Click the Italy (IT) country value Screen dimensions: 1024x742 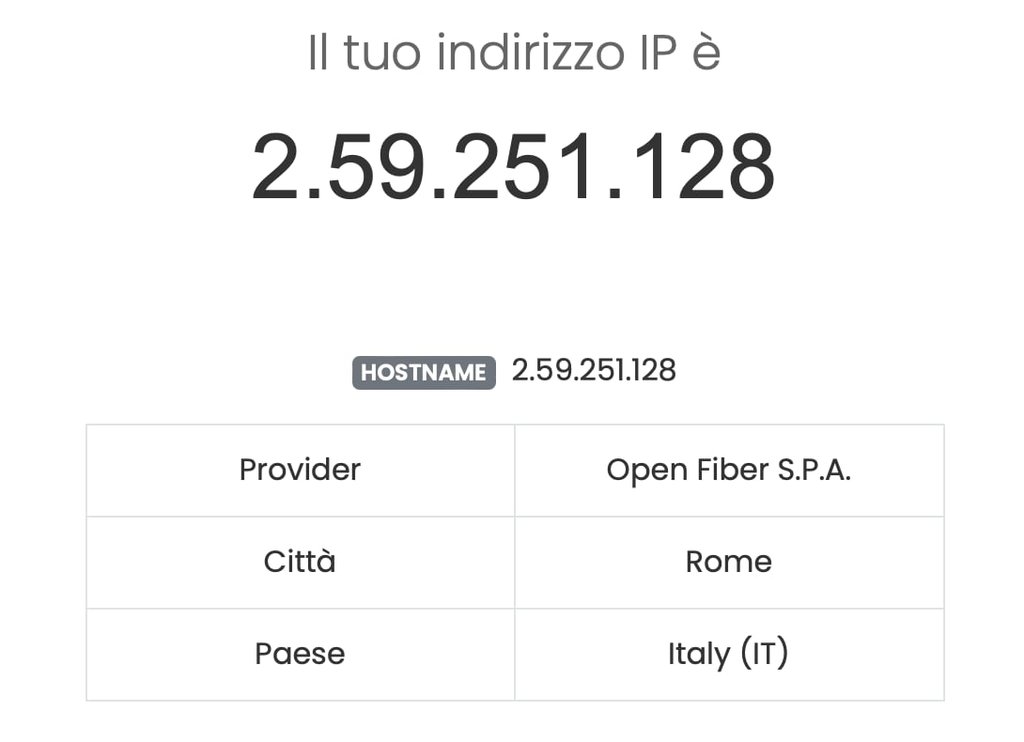tap(728, 654)
